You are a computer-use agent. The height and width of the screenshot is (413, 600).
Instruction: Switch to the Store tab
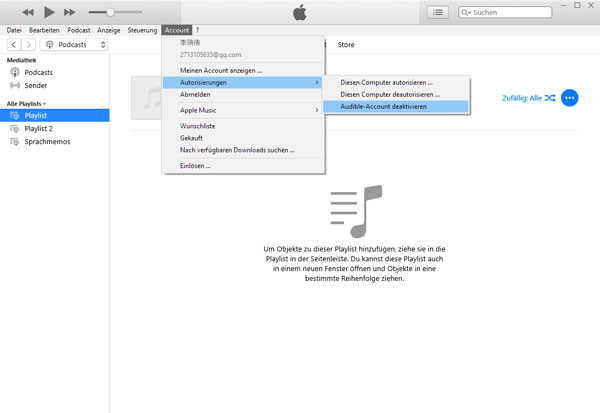click(346, 45)
